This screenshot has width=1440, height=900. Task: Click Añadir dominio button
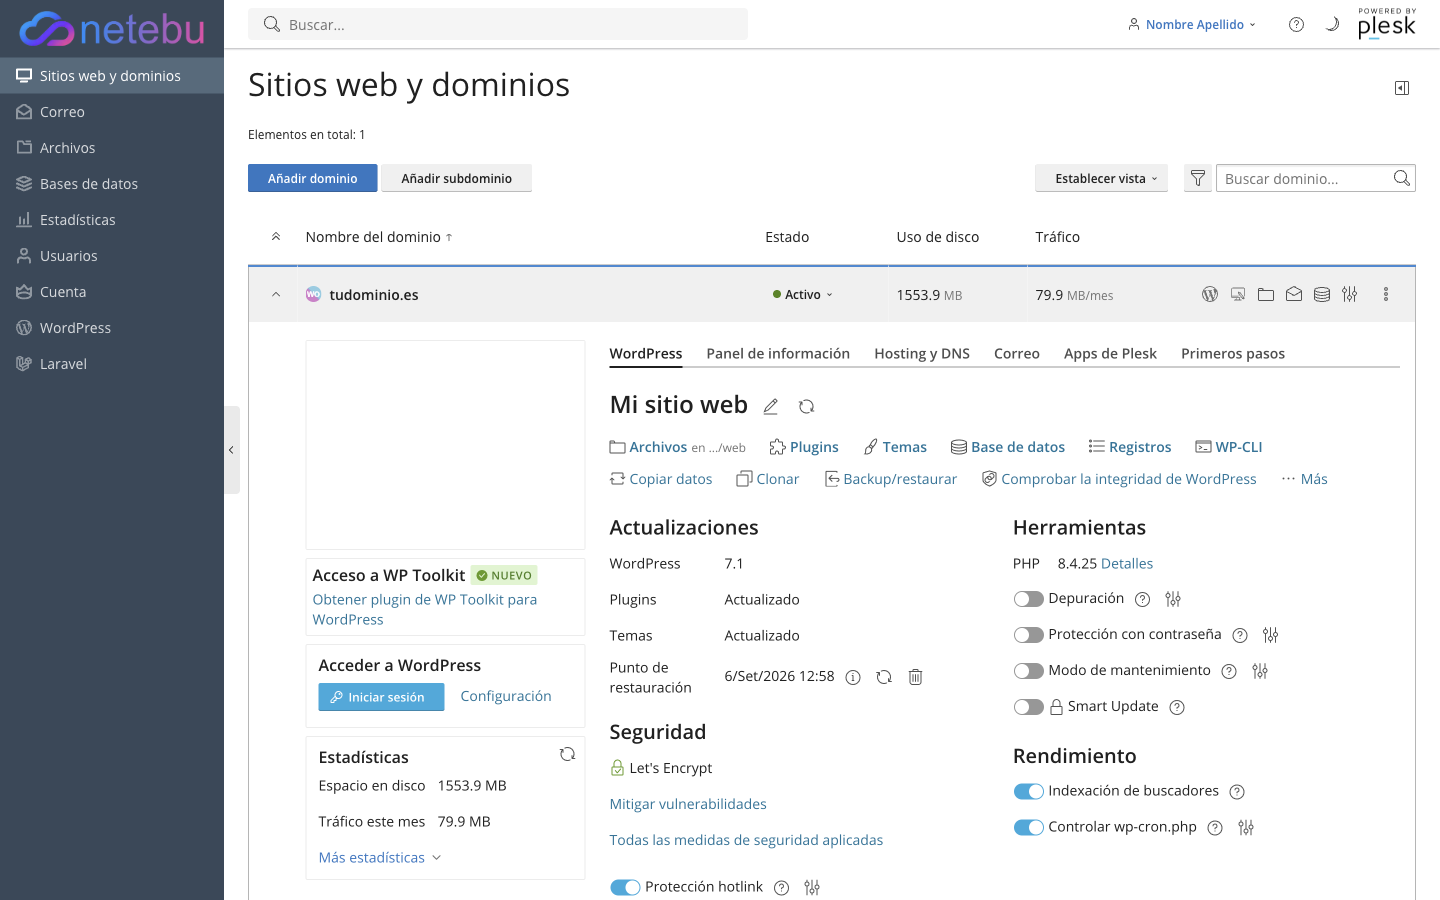click(313, 178)
